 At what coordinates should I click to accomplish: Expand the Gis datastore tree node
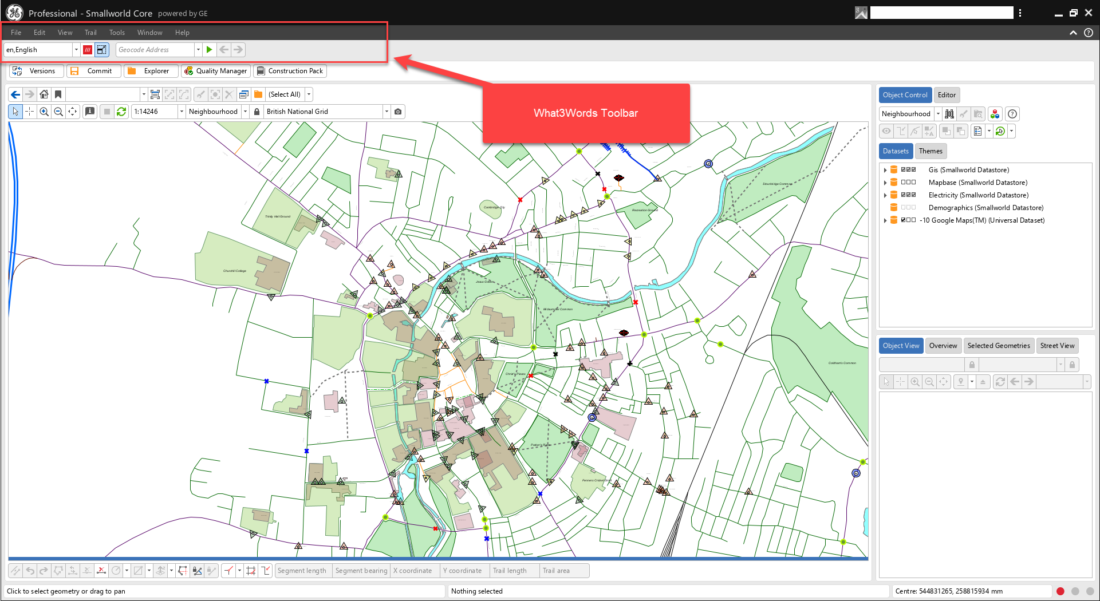coord(885,170)
